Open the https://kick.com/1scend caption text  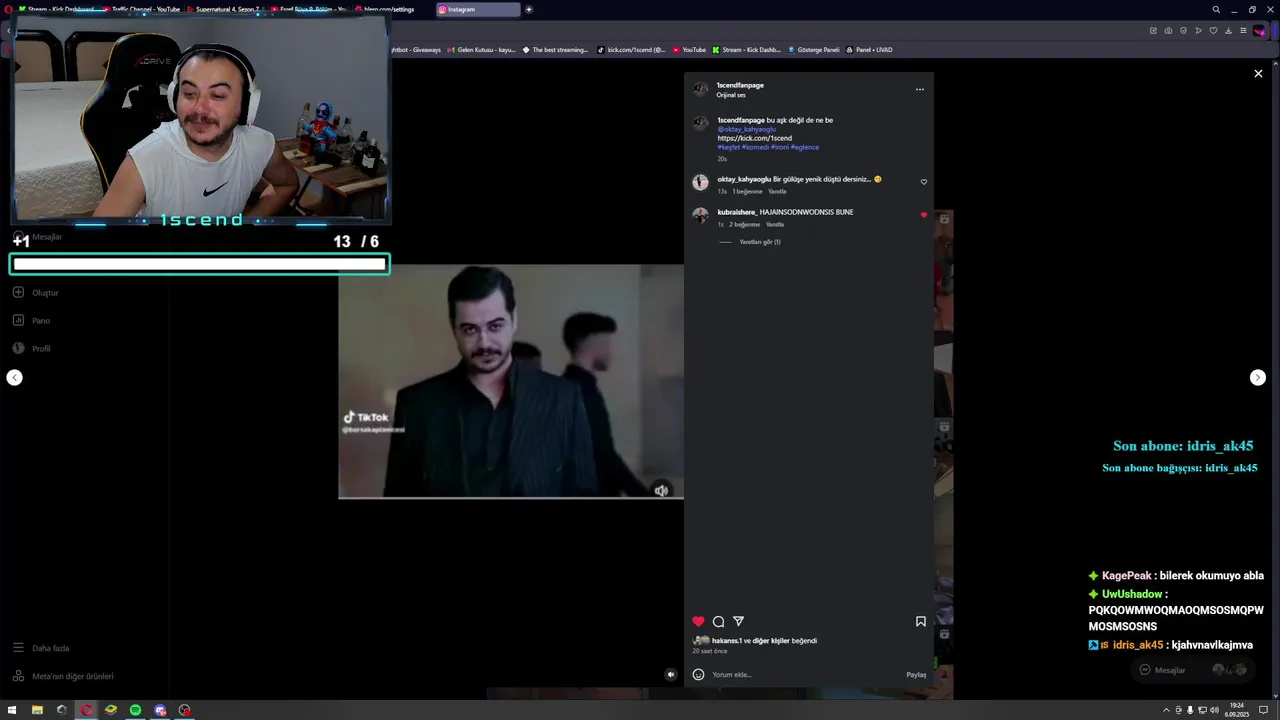coord(754,138)
